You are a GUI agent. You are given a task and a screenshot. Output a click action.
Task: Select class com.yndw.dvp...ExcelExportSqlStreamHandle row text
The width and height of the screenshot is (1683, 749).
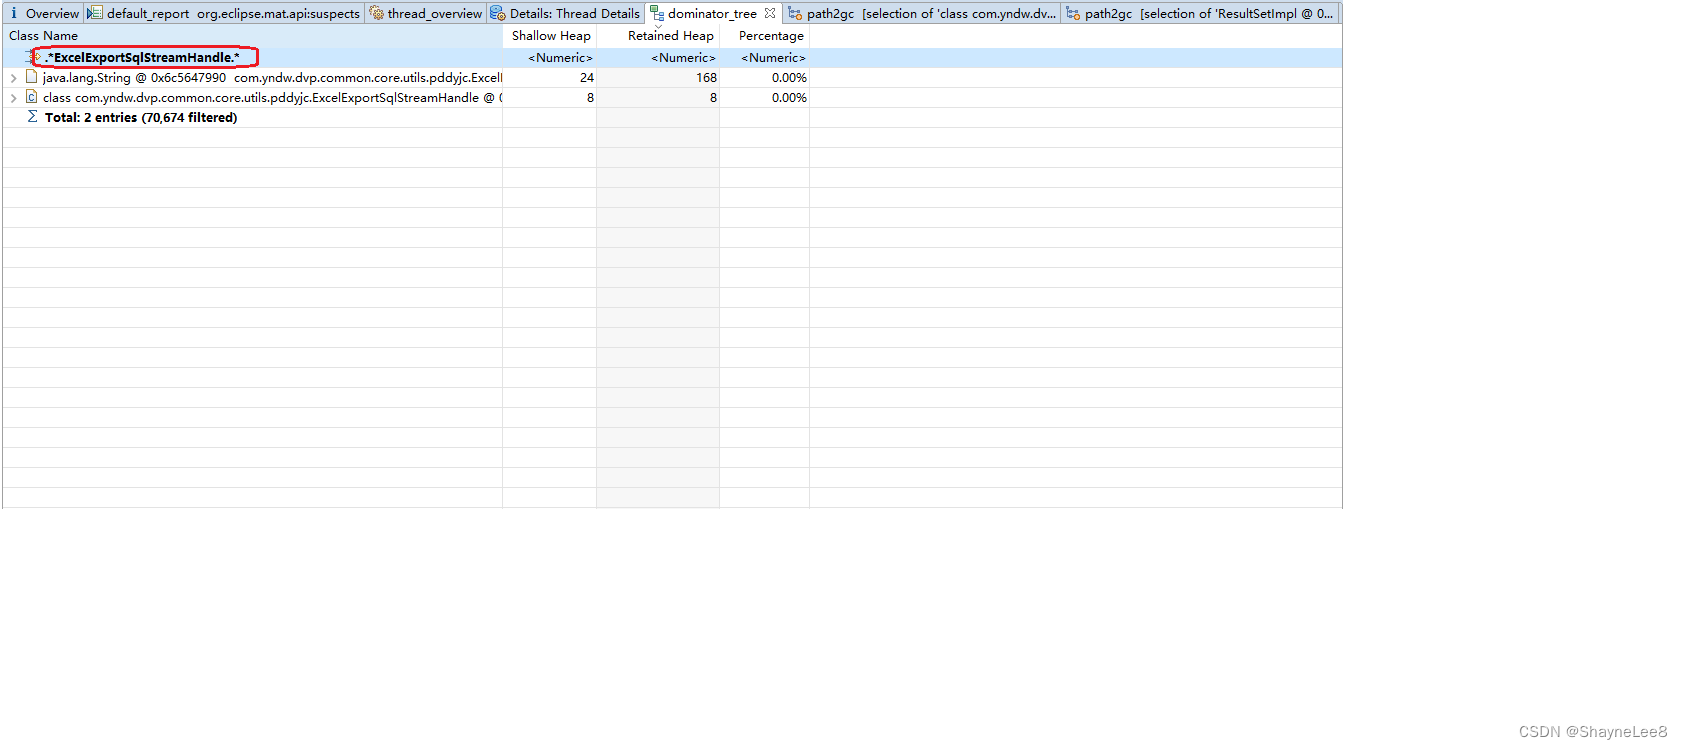click(x=272, y=97)
